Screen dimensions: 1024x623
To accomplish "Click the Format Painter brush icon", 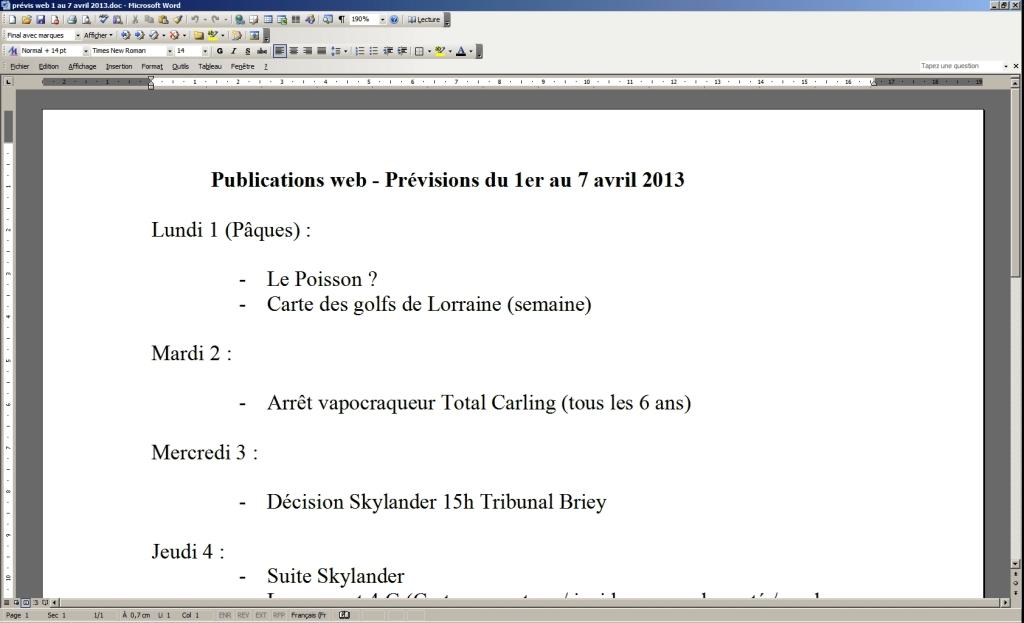I will coord(177,19).
